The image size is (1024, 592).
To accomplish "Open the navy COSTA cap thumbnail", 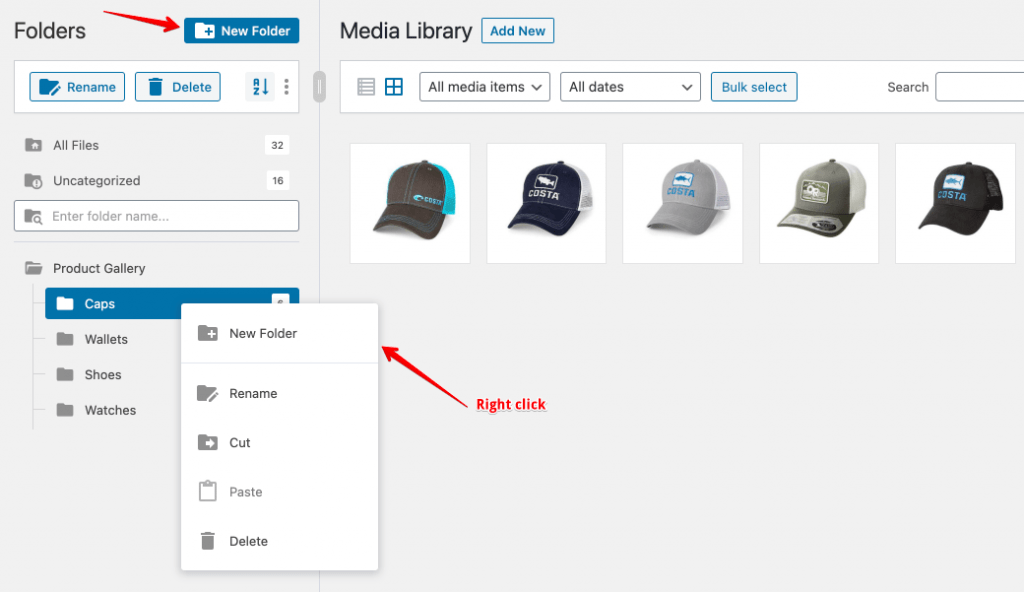I will [546, 203].
